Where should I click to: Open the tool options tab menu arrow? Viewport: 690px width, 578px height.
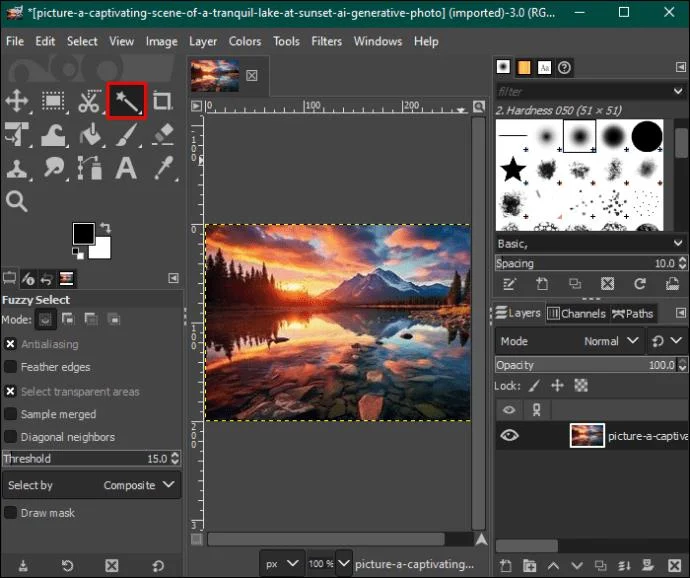173,278
